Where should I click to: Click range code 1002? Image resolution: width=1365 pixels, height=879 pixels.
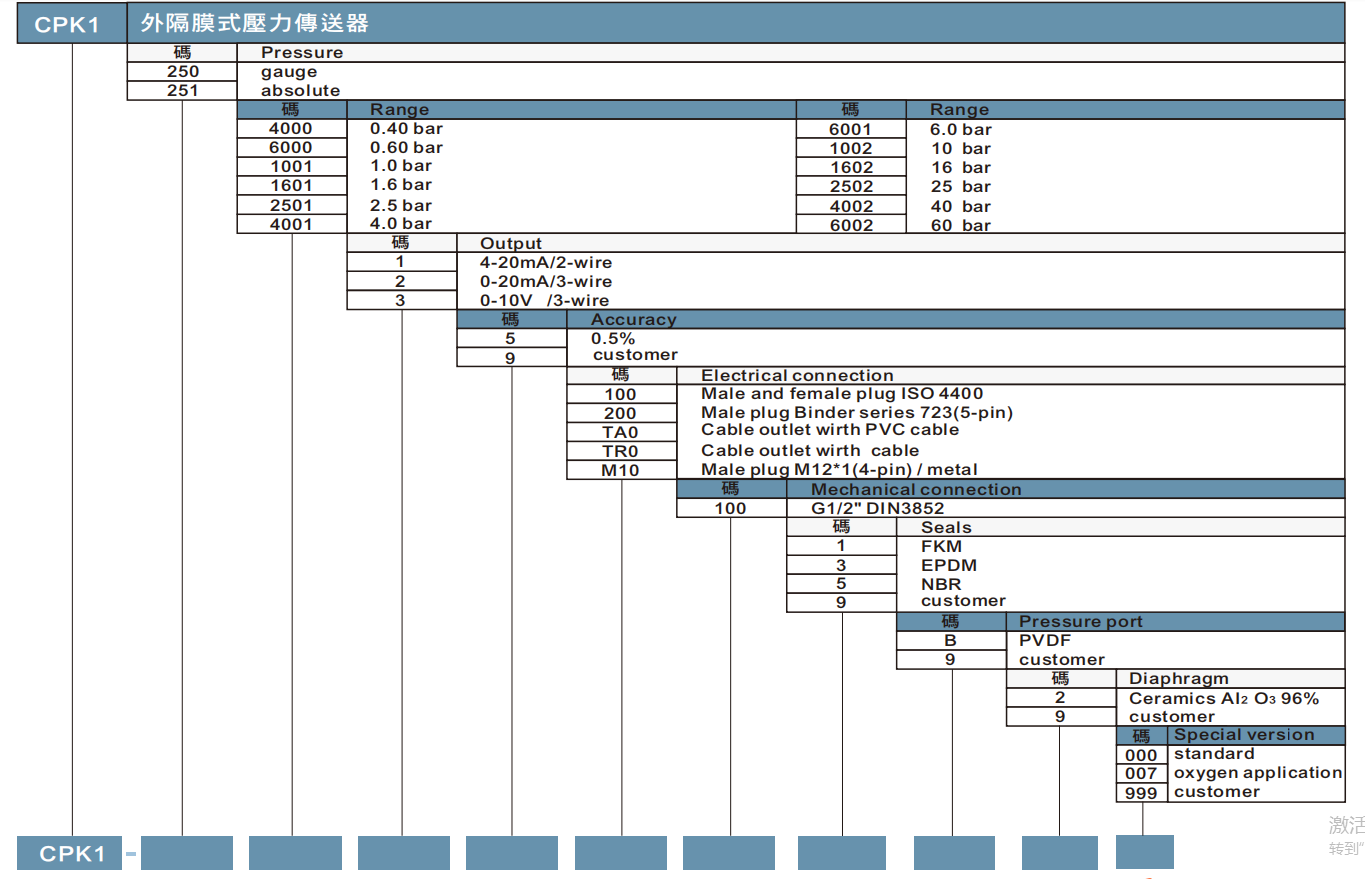[851, 148]
